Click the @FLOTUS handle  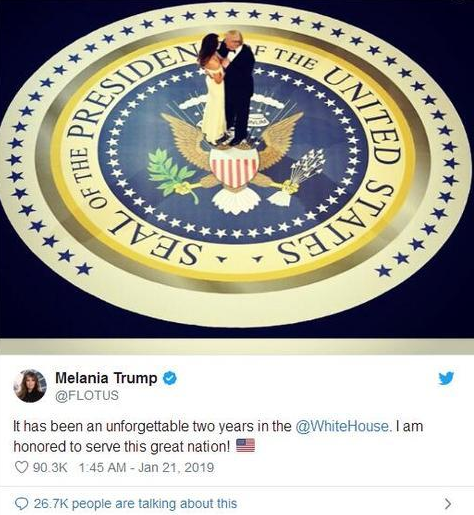point(87,395)
